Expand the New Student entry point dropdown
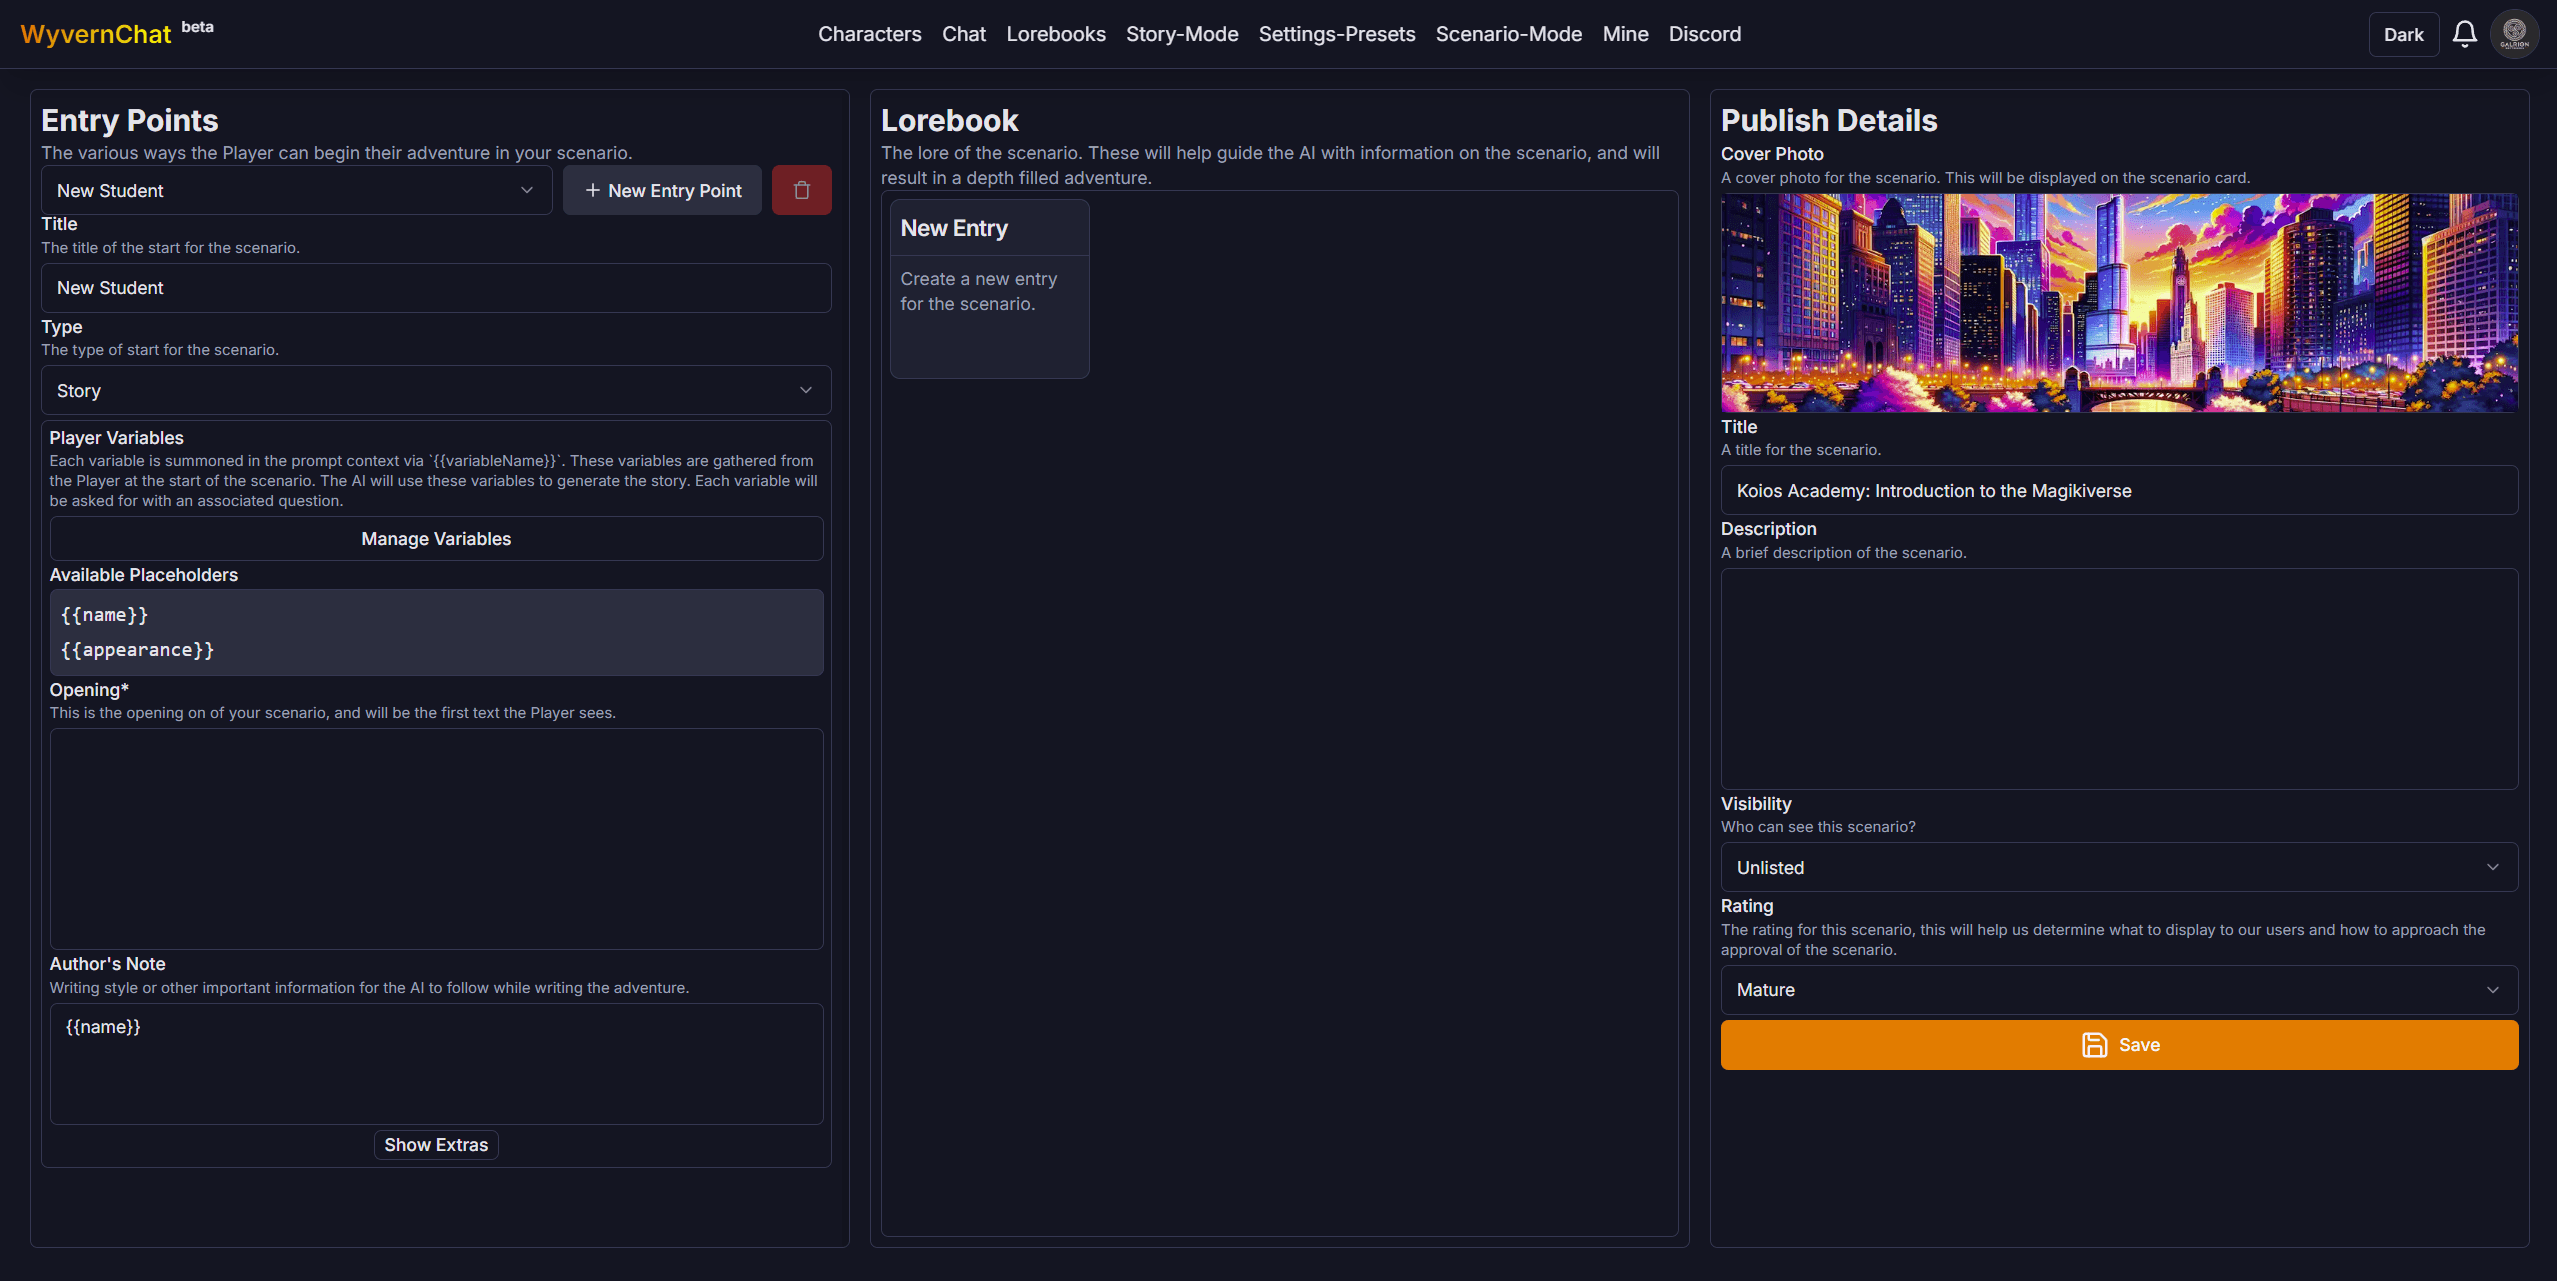2557x1281 pixels. (296, 190)
